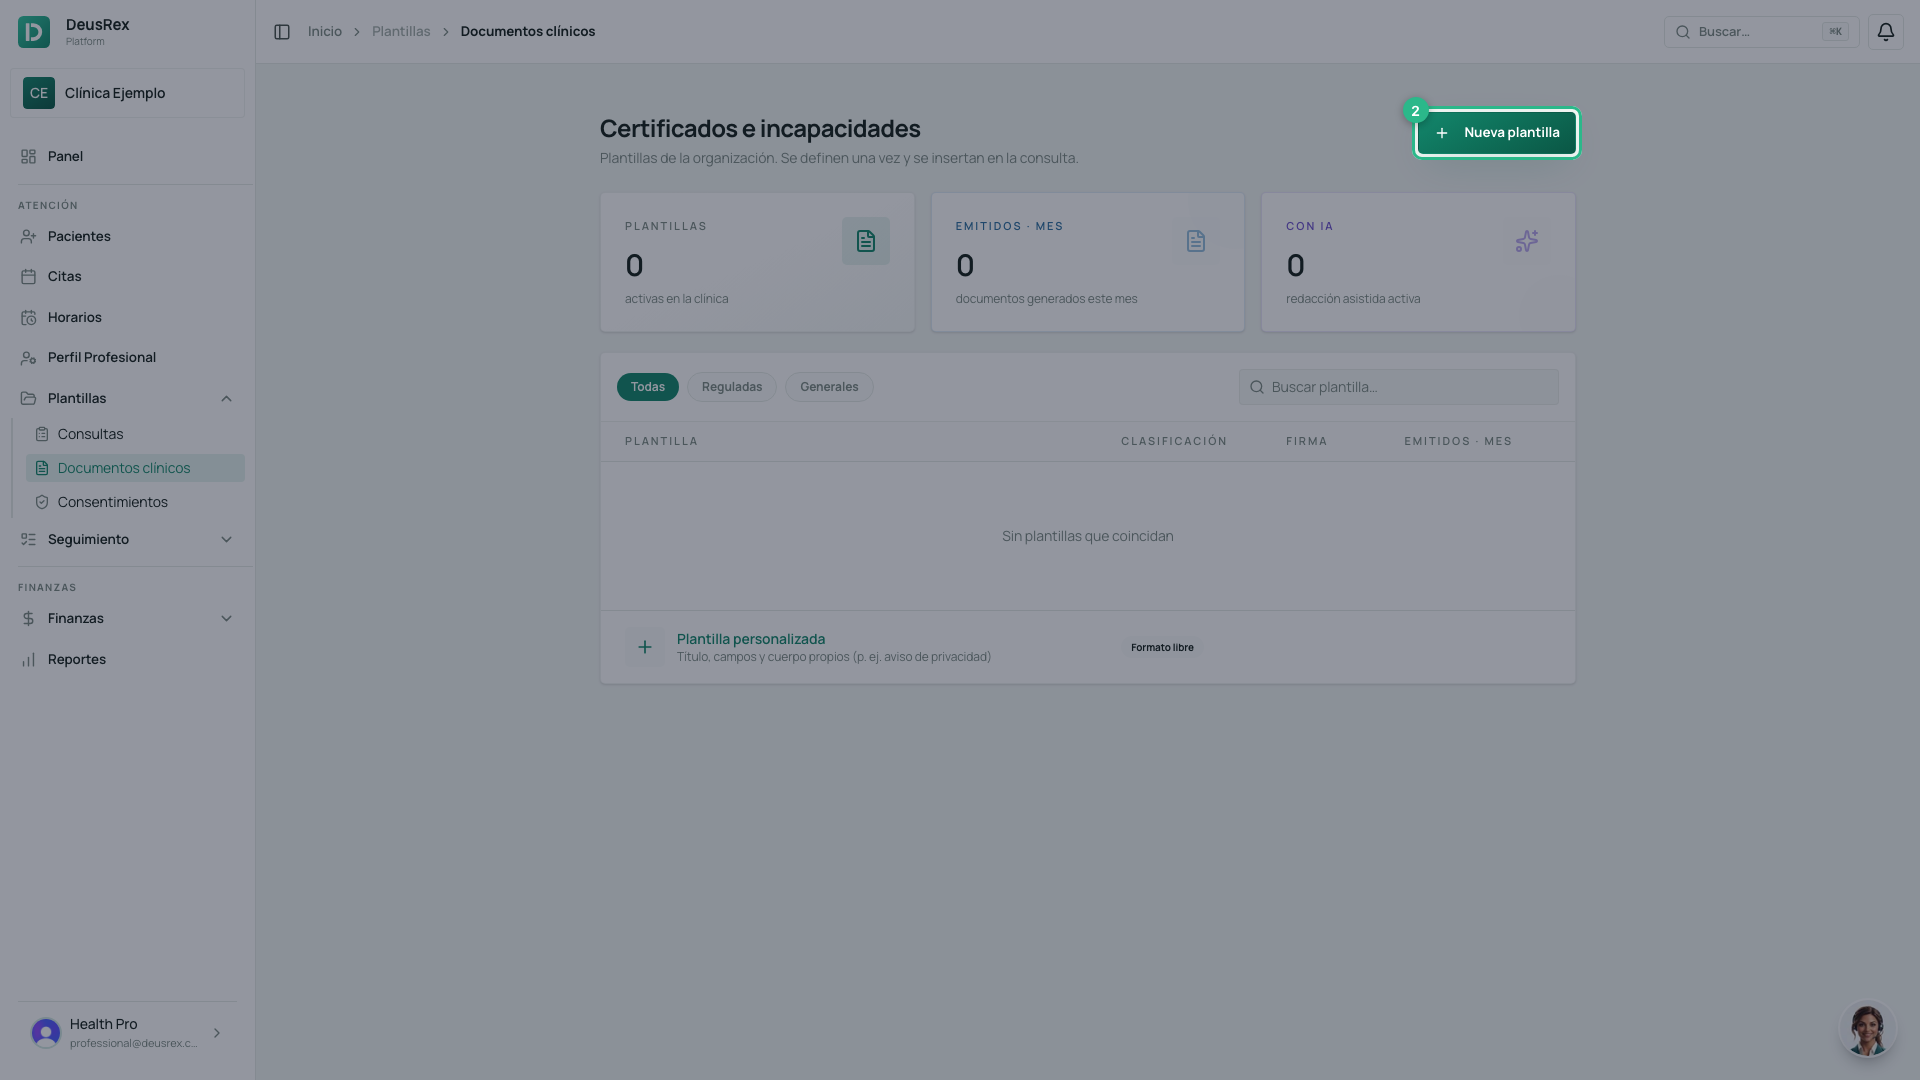The height and width of the screenshot is (1080, 1920).
Task: Click the Finanzas dollar icon
Action: coord(28,619)
